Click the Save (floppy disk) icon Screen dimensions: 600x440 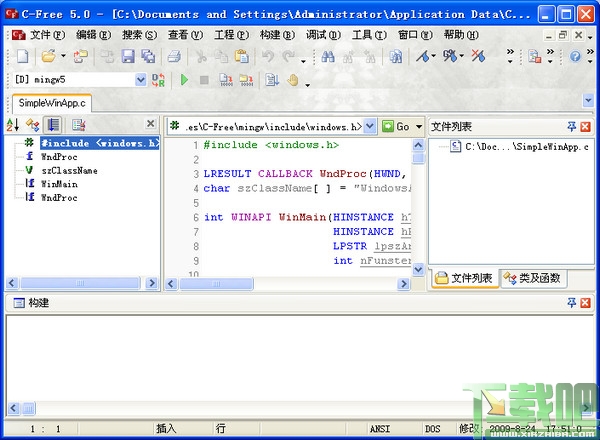pos(128,57)
